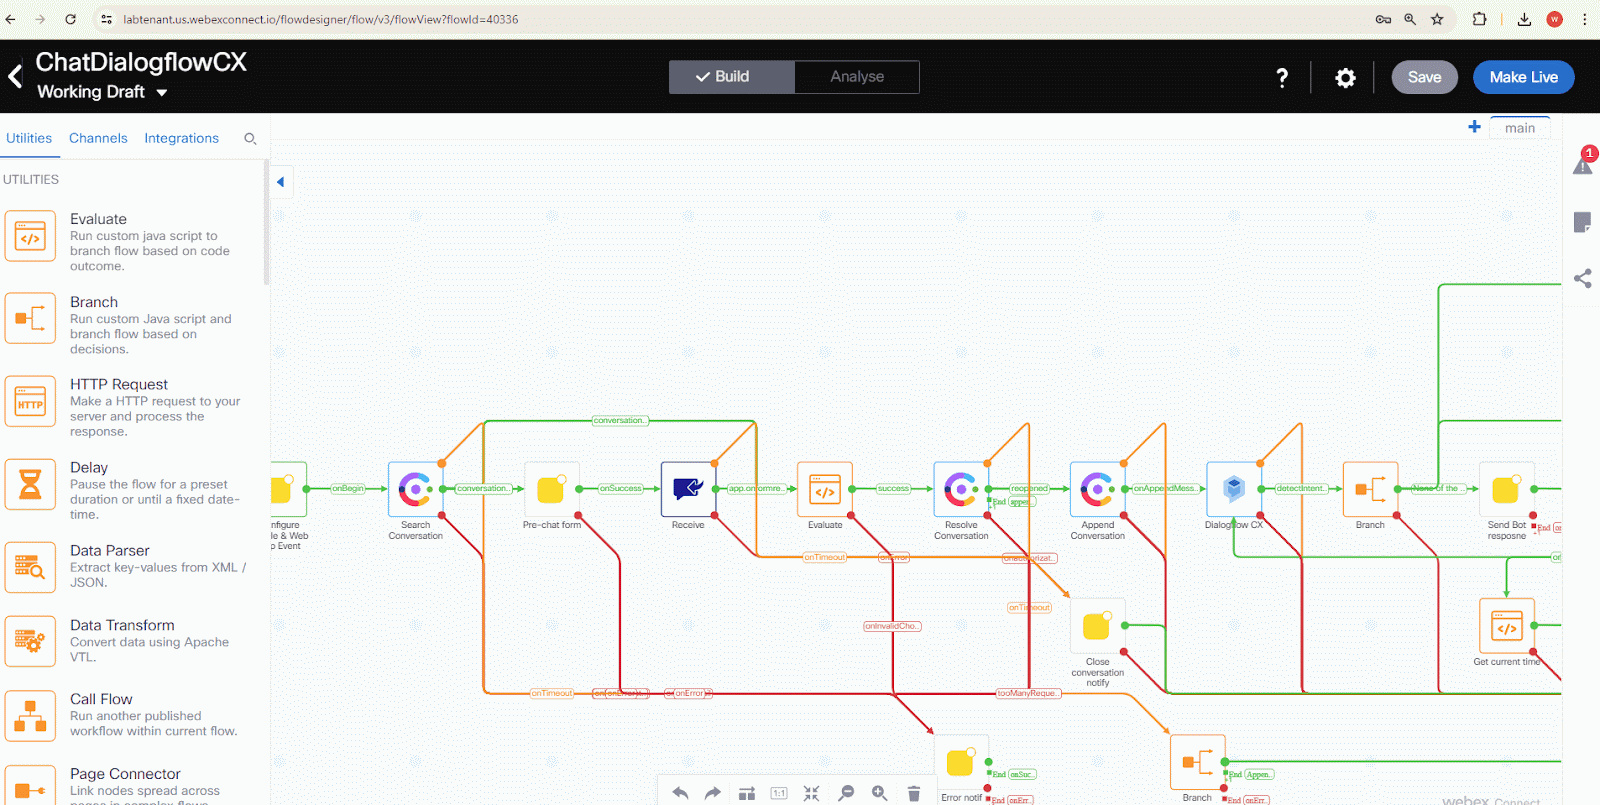The height and width of the screenshot is (805, 1600).
Task: Click the onInvalidCho edge label
Action: (892, 626)
